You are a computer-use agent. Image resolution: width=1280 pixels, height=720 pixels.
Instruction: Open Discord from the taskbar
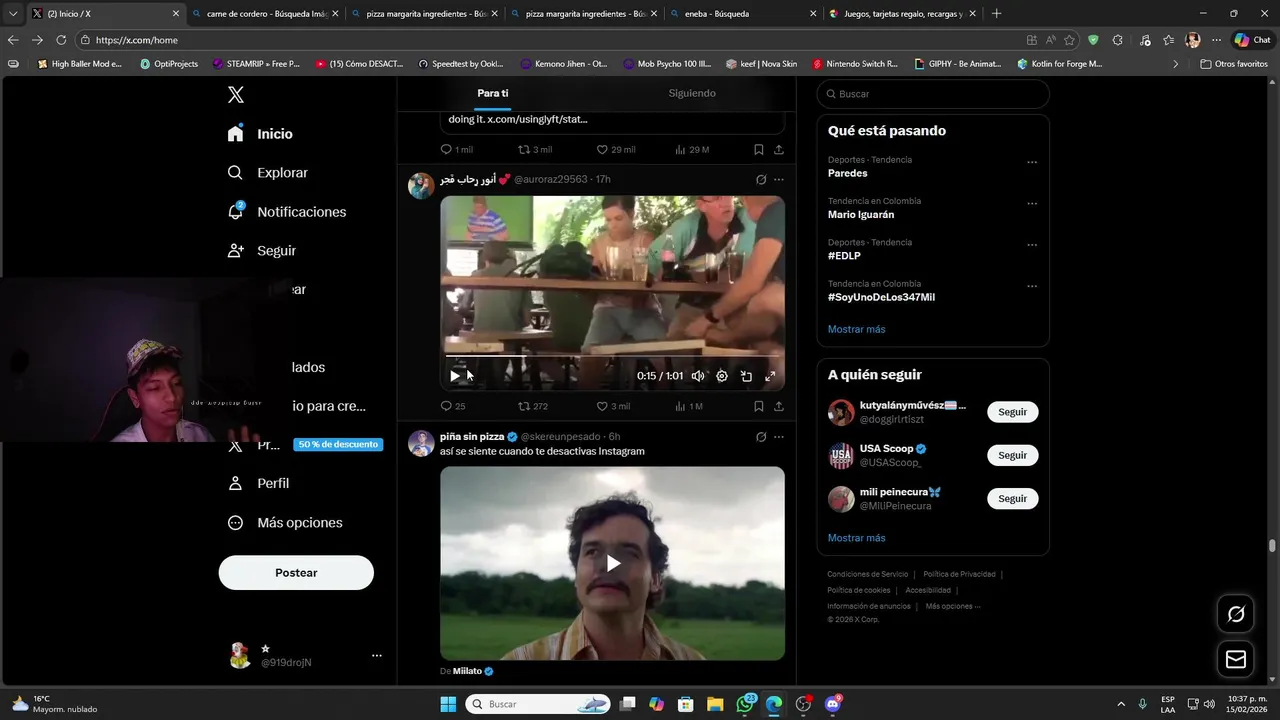click(x=833, y=704)
